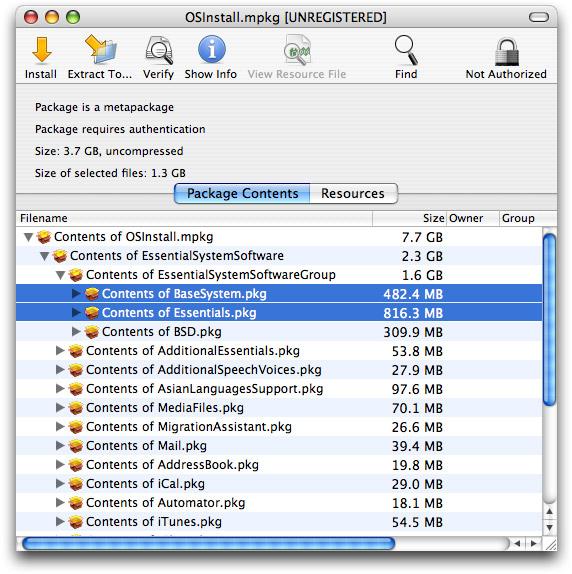Click the Install arrow icon
The width and height of the screenshot is (572, 574).
click(41, 50)
